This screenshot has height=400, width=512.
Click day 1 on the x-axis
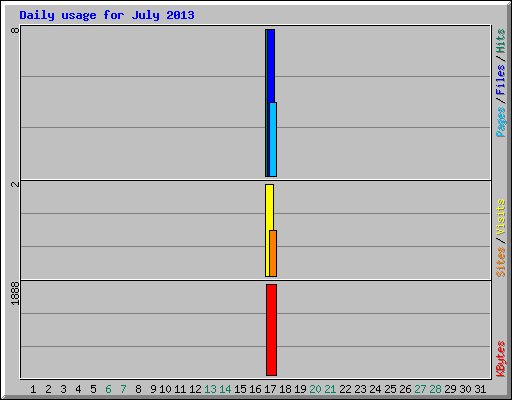[33, 389]
